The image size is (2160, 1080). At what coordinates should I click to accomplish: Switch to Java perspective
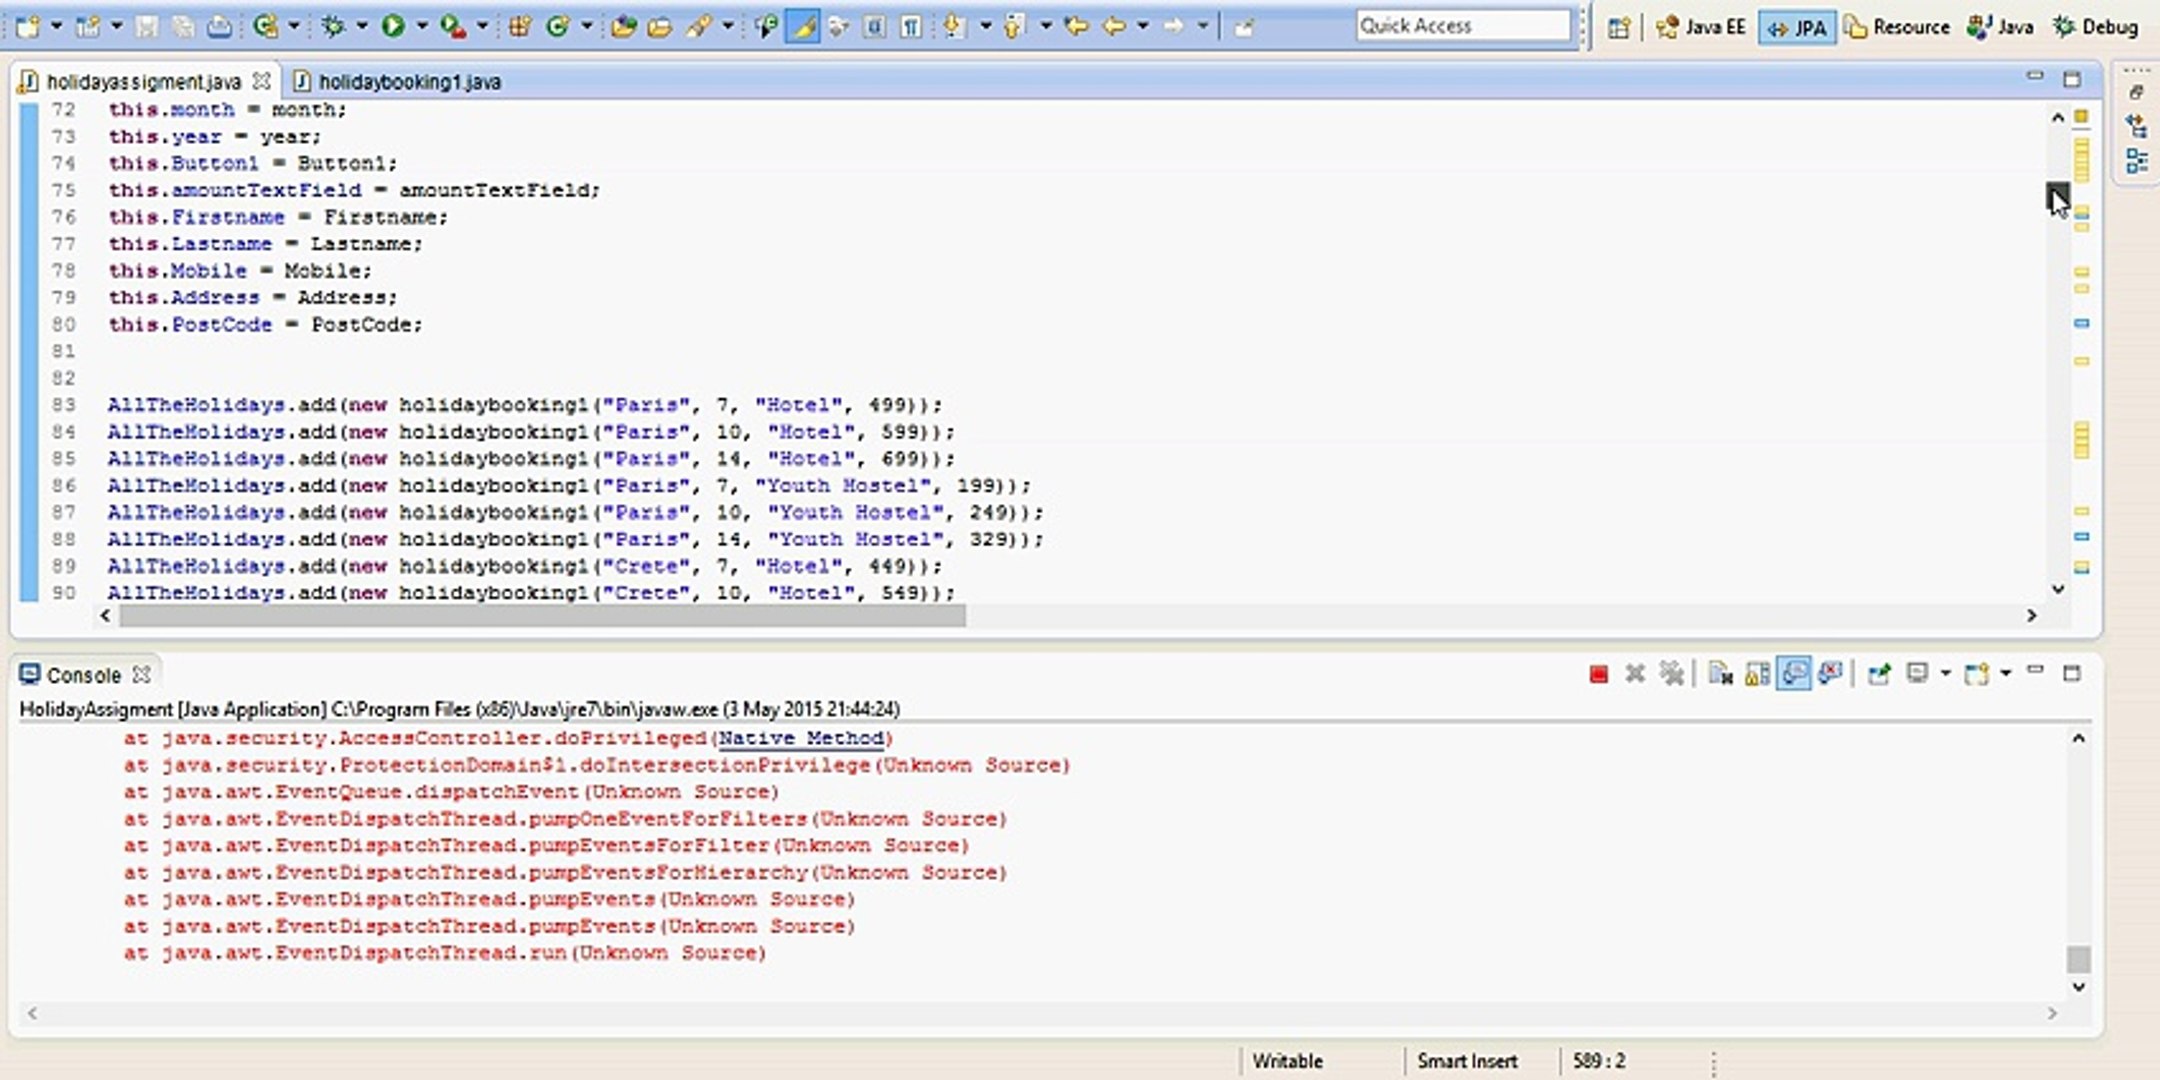tap(2000, 28)
